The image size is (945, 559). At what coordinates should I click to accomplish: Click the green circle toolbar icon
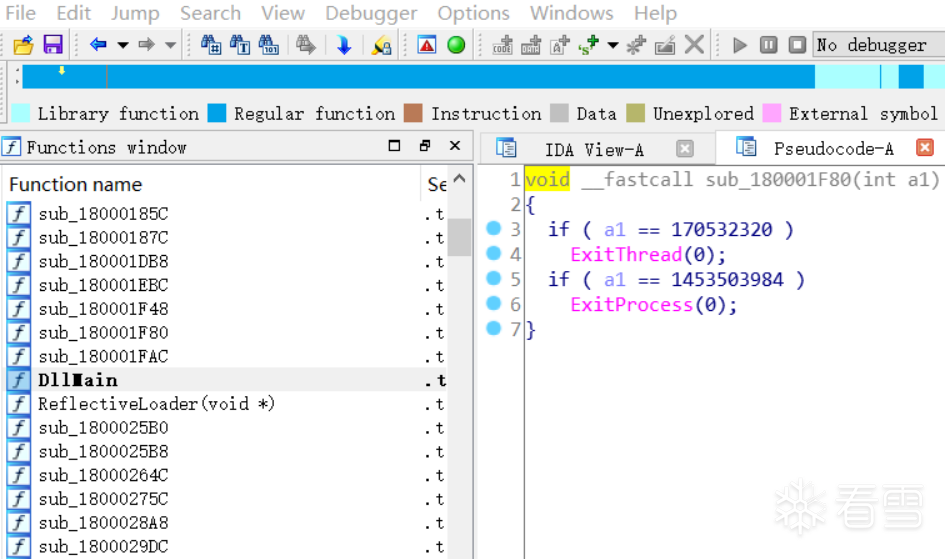[456, 45]
